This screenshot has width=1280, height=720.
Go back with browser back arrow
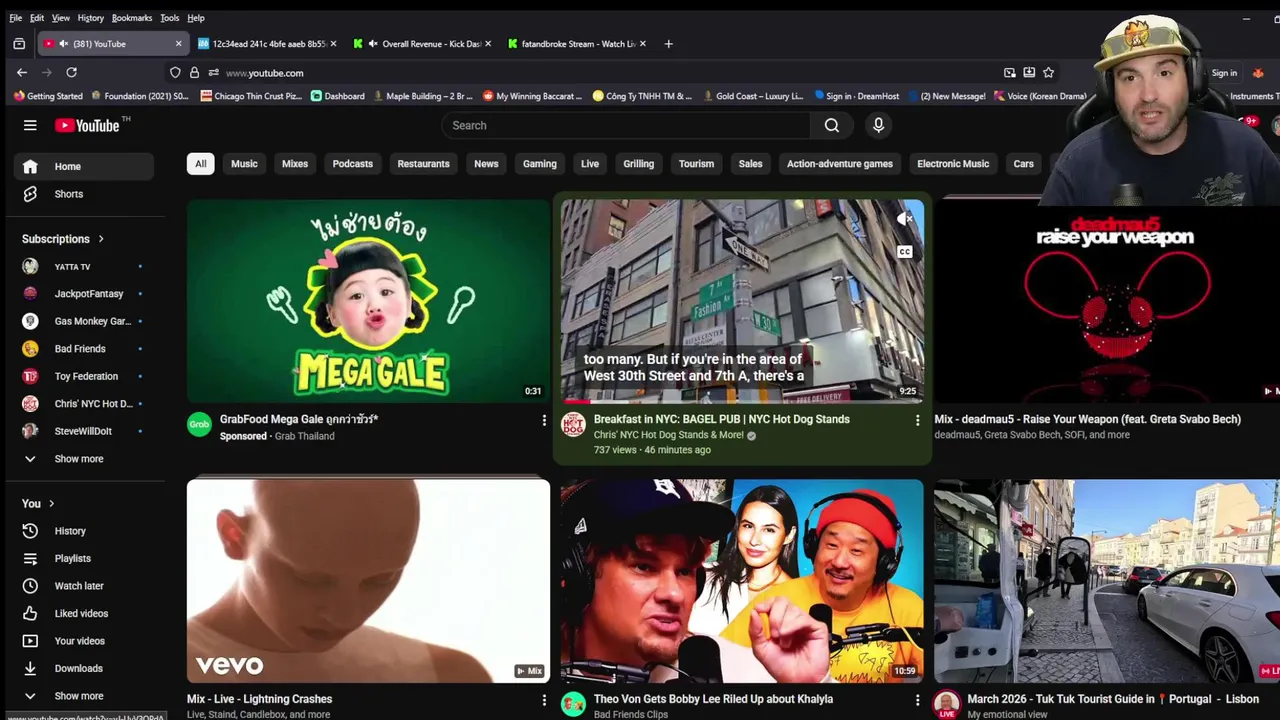(22, 72)
